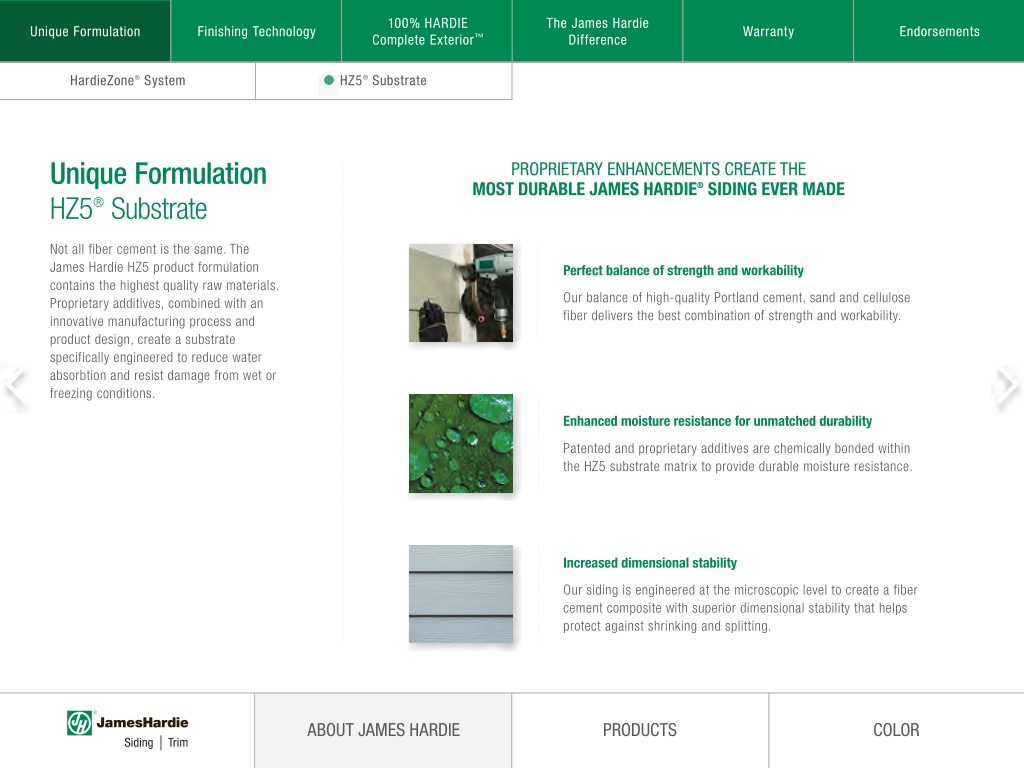Select the HZ5 Substrate sub-tab

(384, 80)
